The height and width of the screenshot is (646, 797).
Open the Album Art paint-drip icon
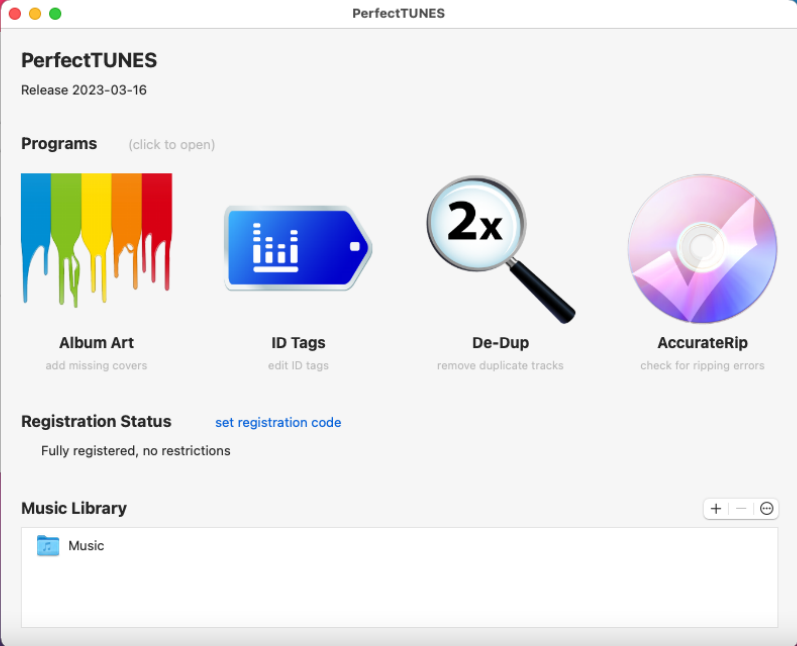click(x=96, y=240)
